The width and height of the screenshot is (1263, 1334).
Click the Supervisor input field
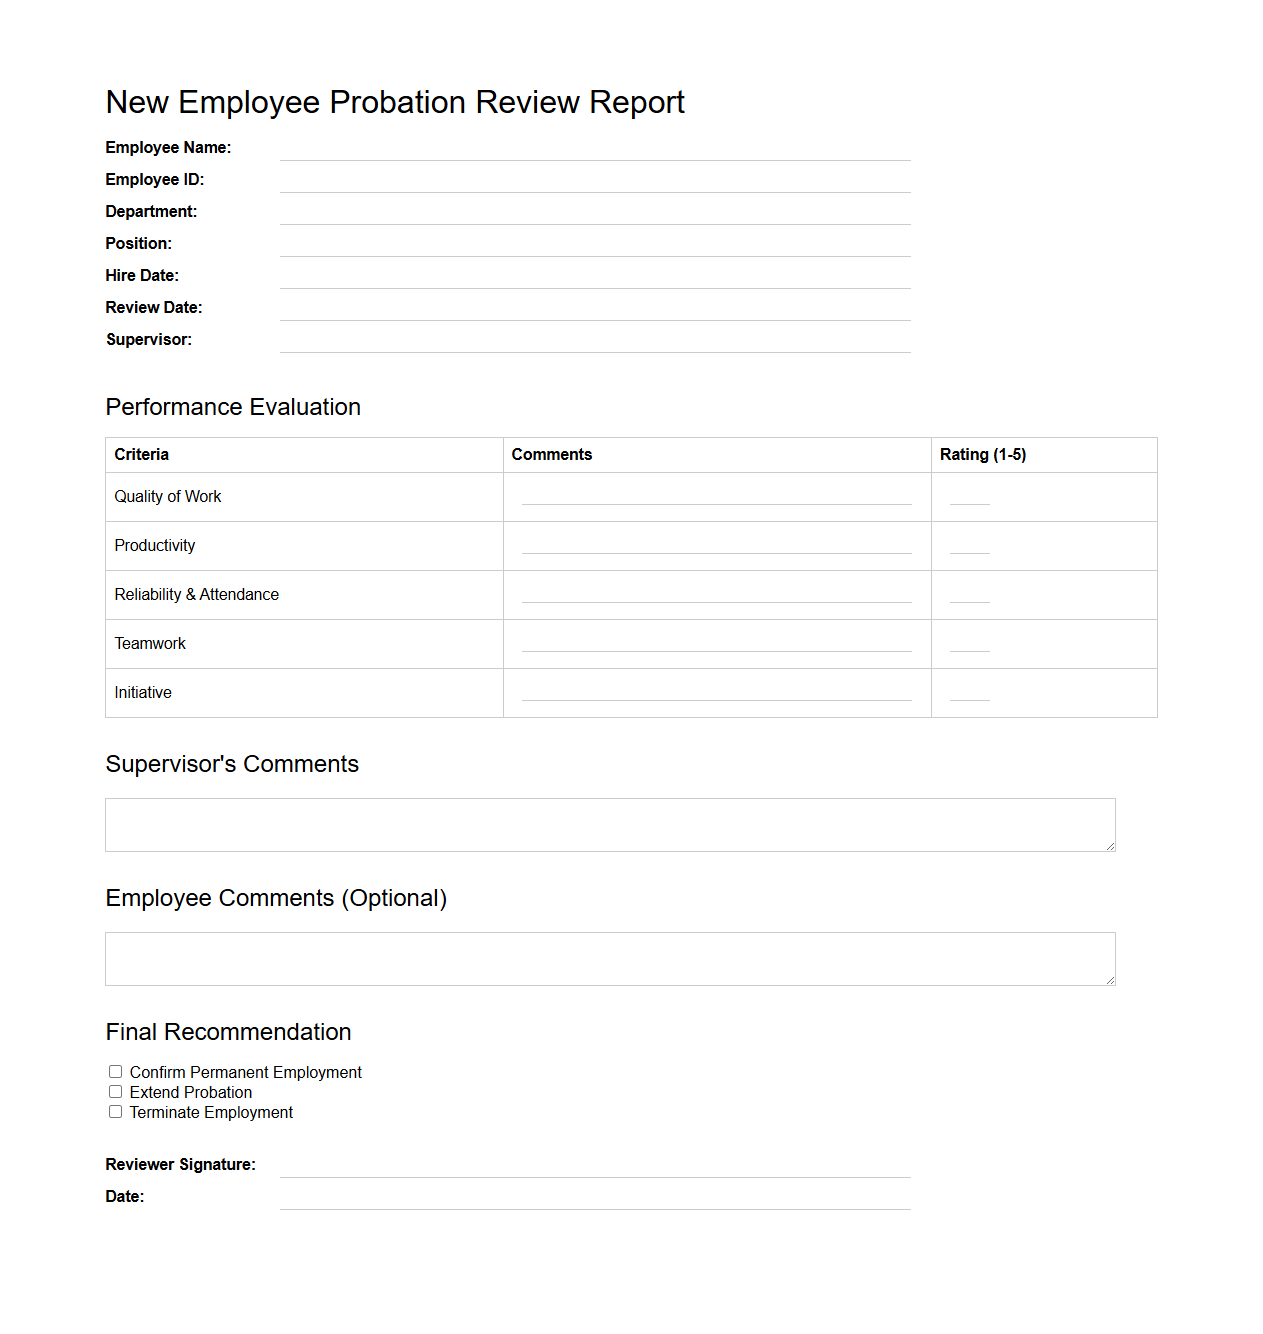(x=594, y=344)
